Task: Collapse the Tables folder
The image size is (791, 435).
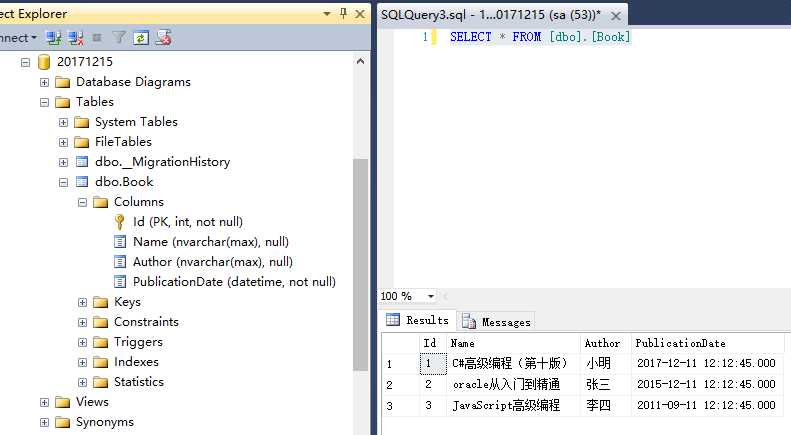Action: pyautogui.click(x=44, y=102)
